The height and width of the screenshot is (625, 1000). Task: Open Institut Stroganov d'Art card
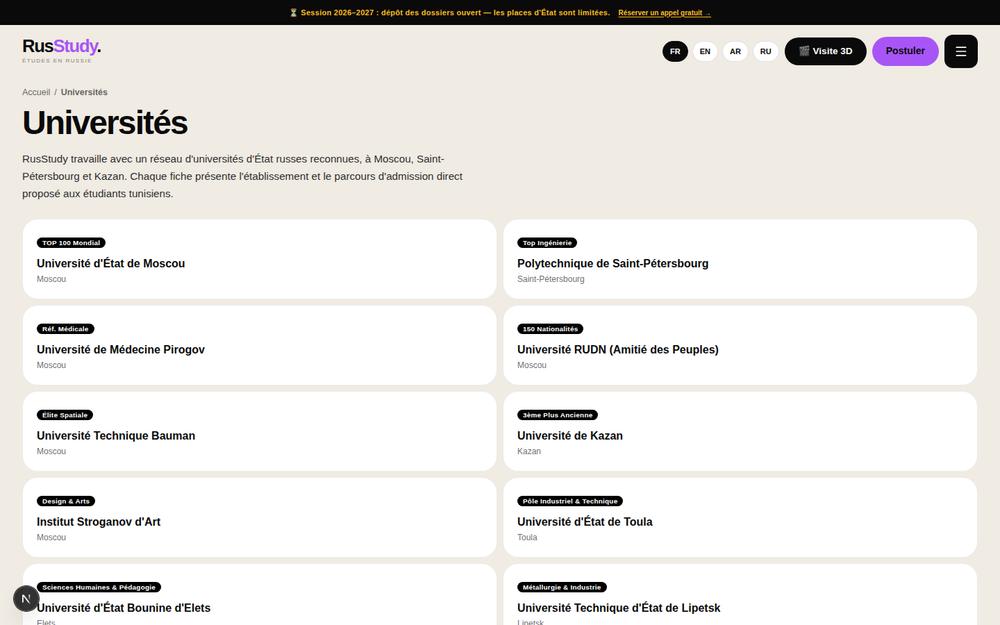pyautogui.click(x=260, y=517)
